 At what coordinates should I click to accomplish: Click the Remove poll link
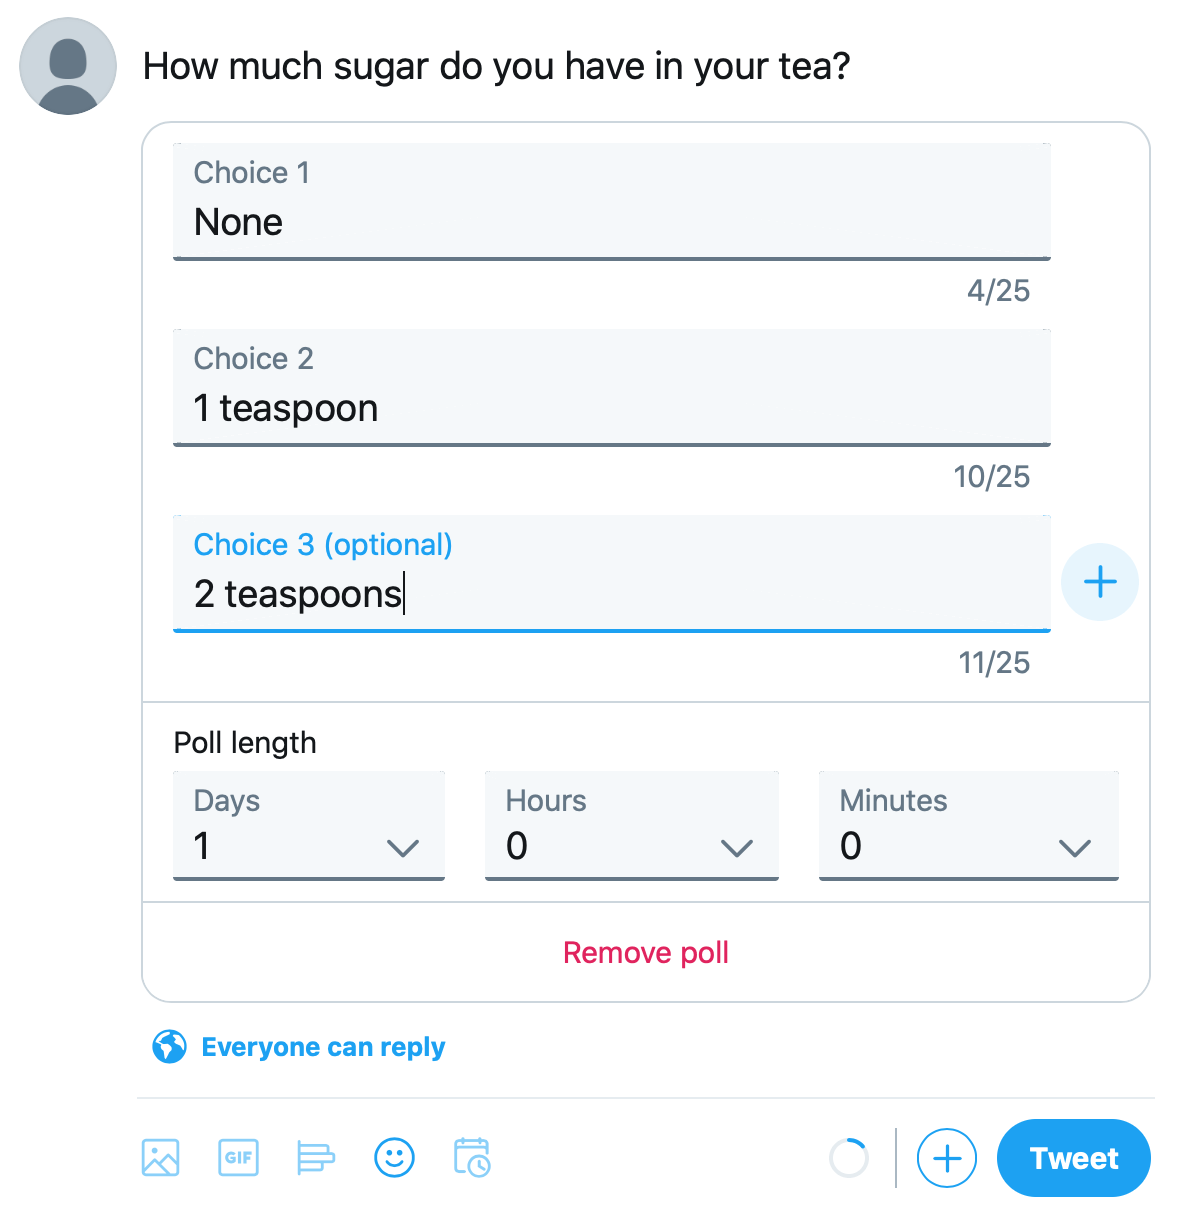tap(646, 953)
